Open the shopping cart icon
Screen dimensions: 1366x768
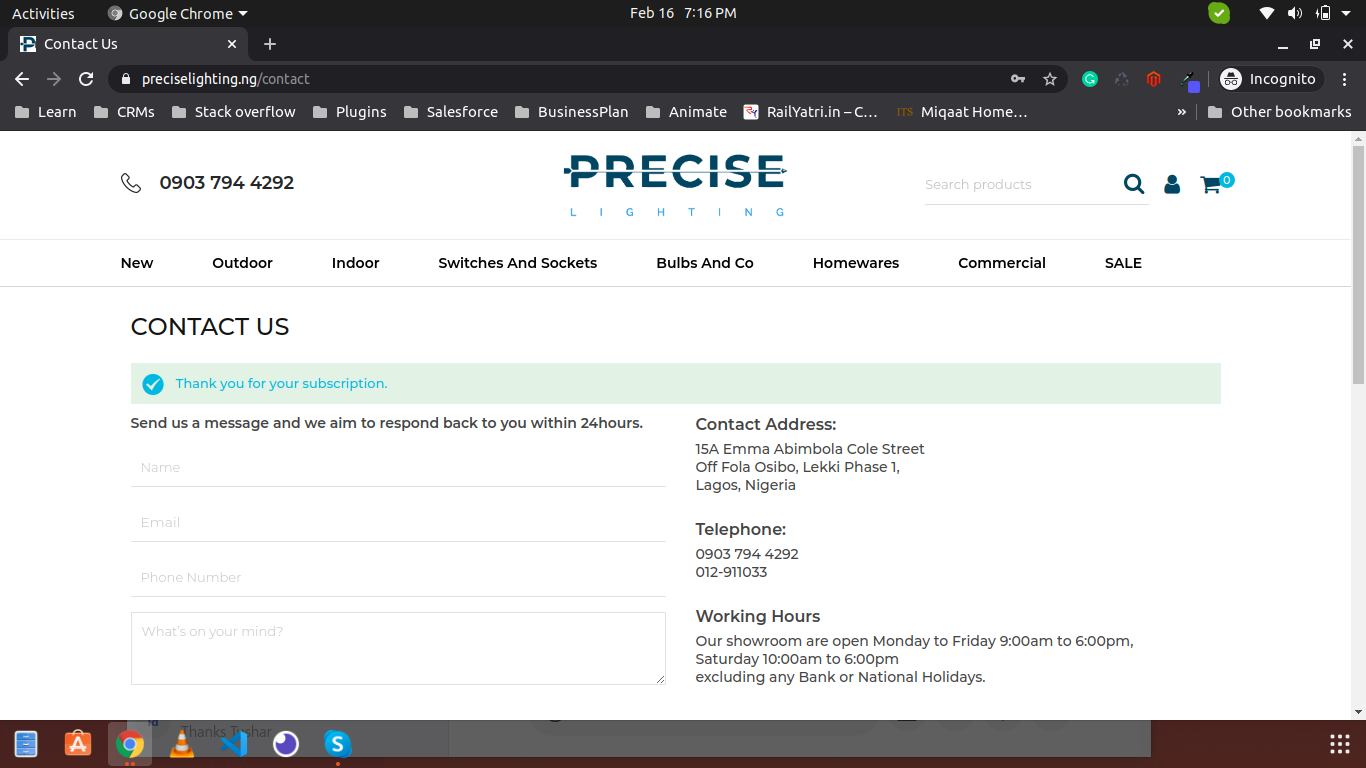tap(1211, 184)
